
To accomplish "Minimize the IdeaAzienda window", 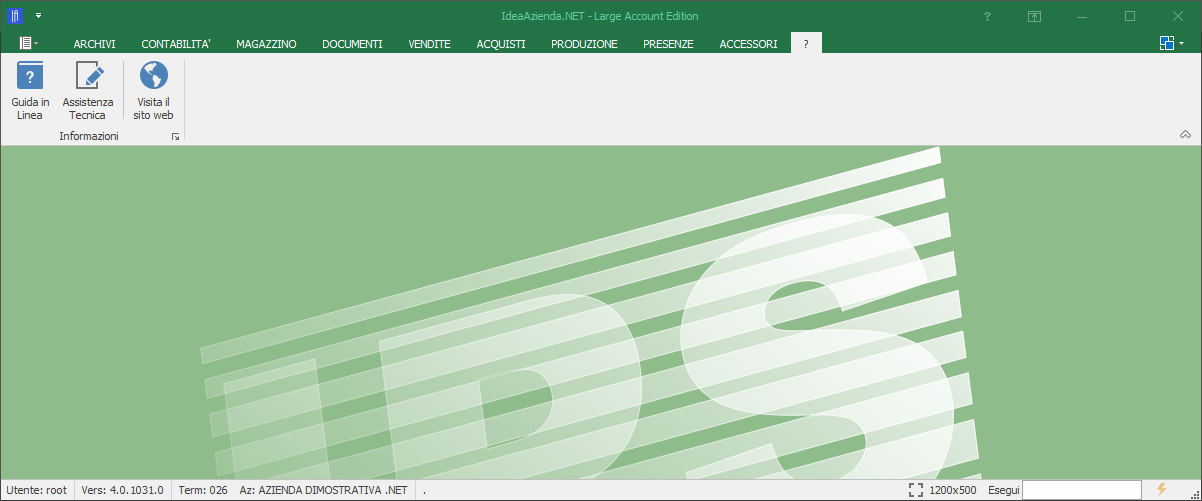I will pos(1083,16).
